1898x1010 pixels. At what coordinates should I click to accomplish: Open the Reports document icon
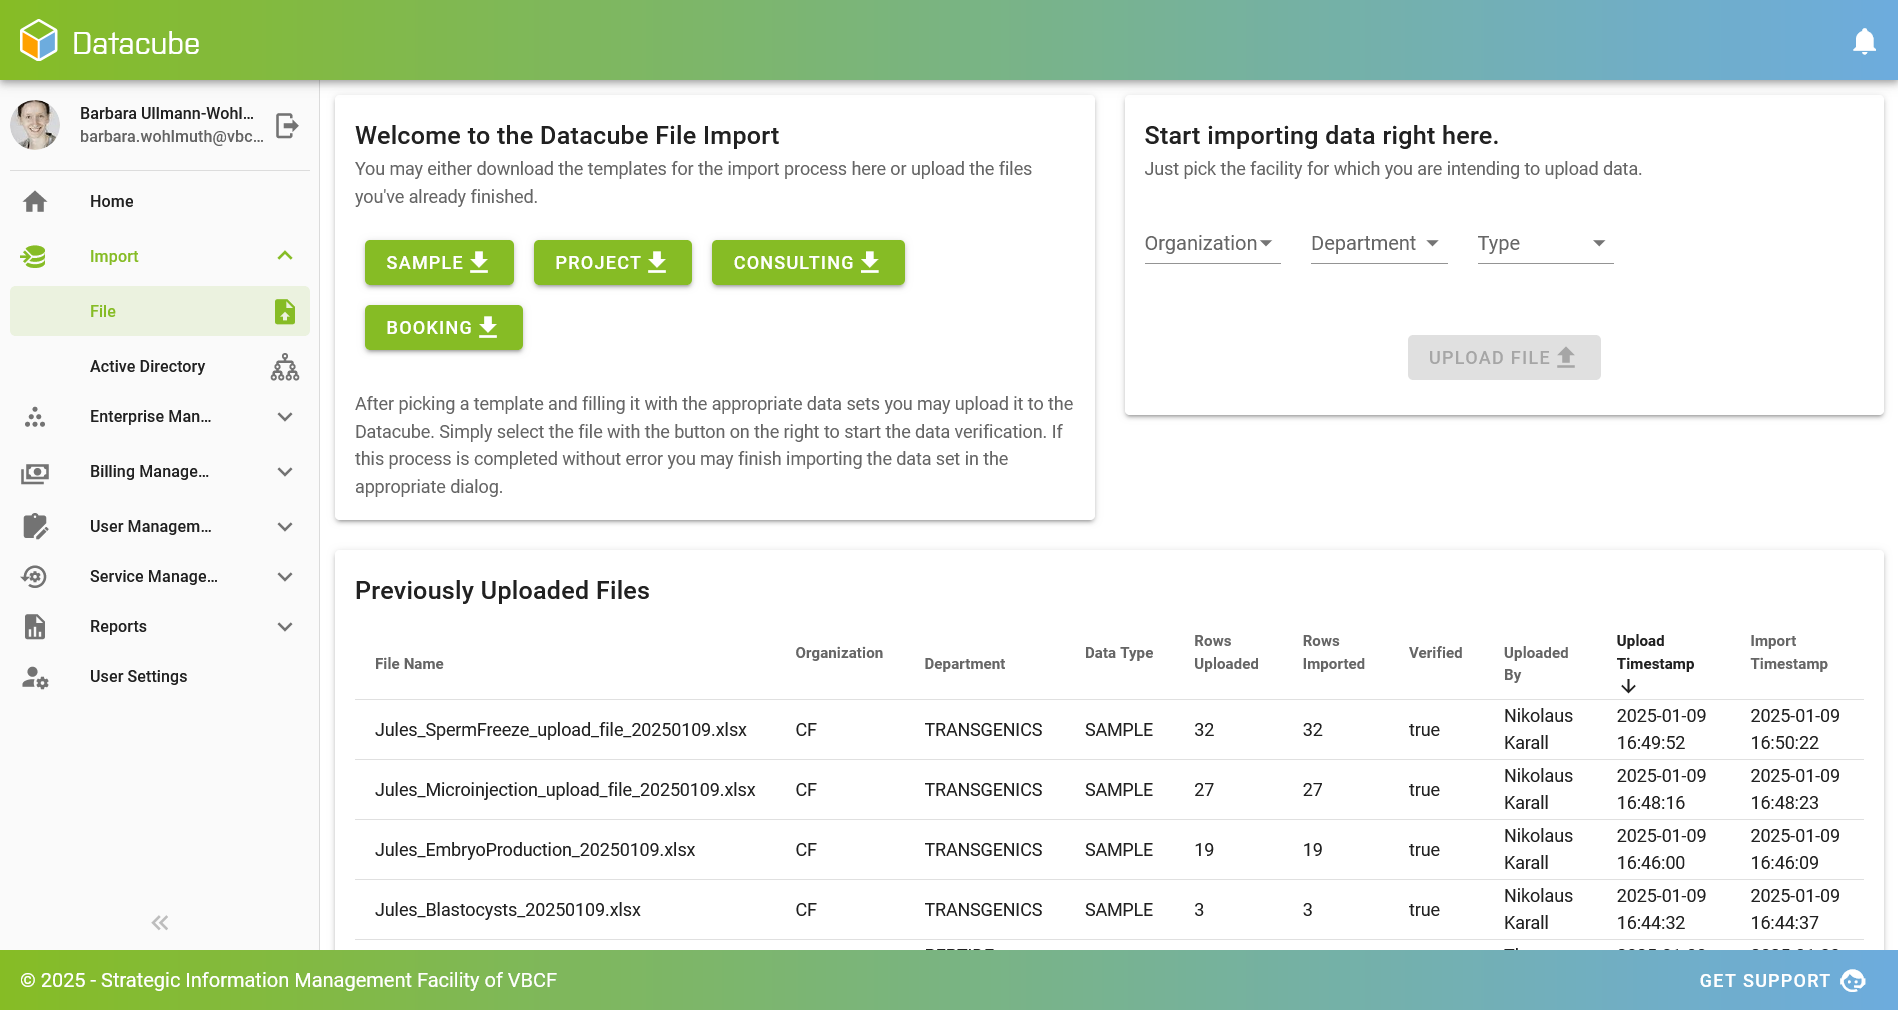34,627
